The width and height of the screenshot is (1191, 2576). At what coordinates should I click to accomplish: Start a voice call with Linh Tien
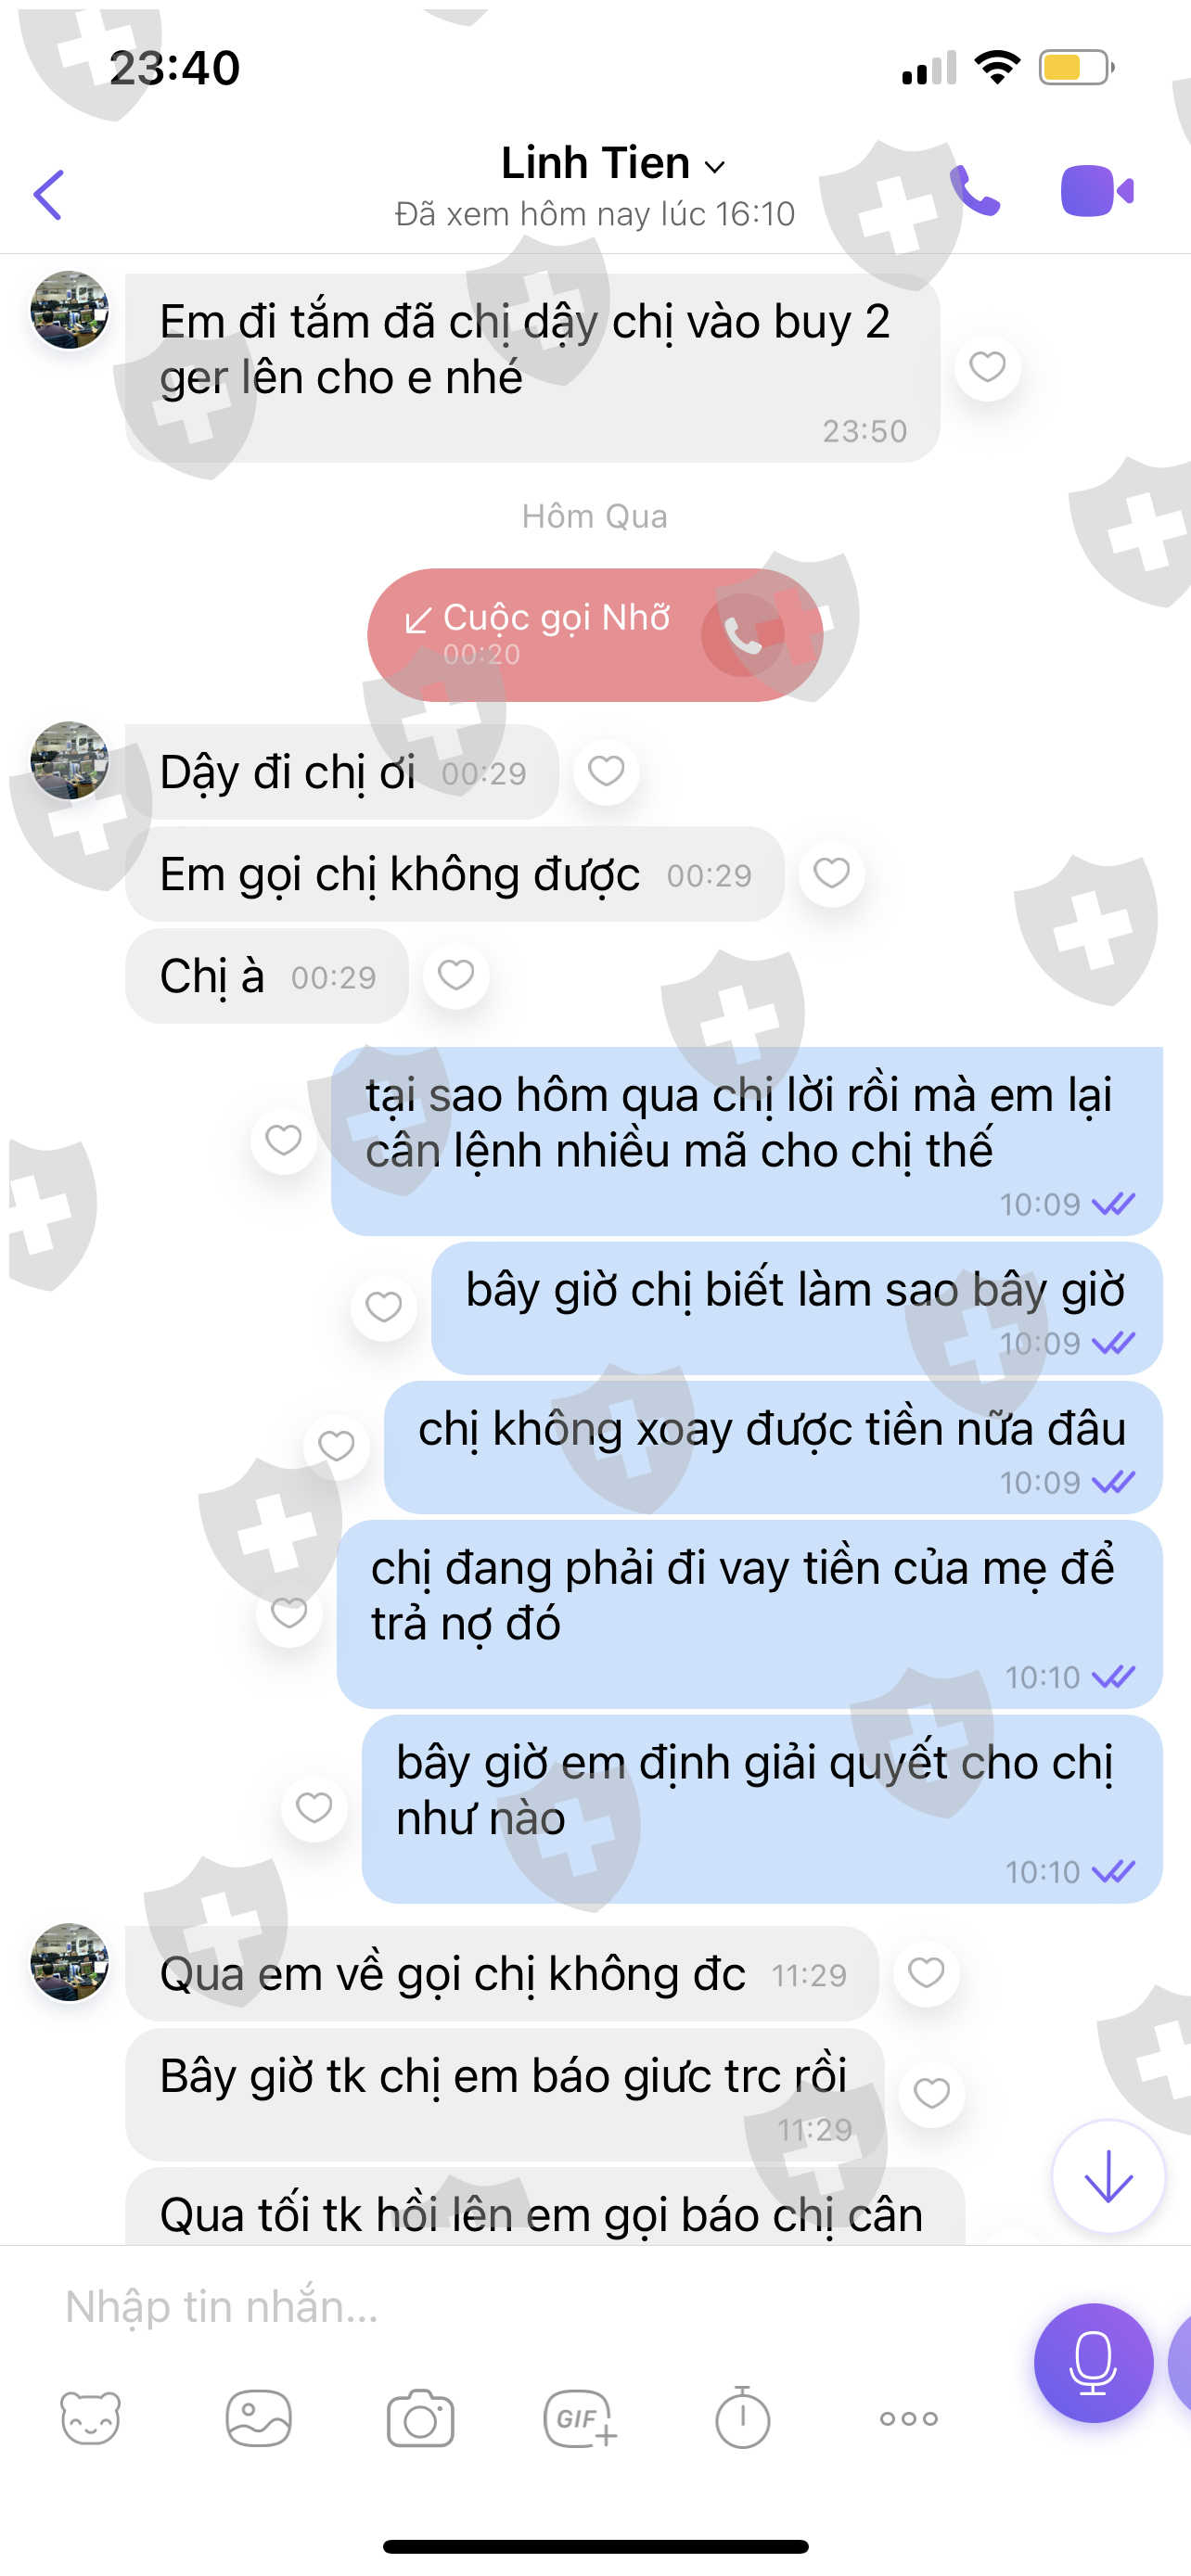[974, 191]
